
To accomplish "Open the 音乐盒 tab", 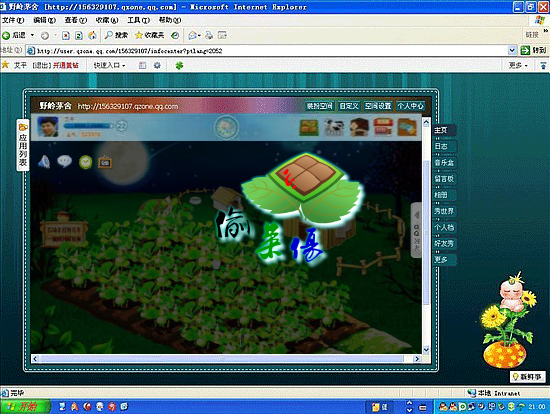I will (444, 162).
